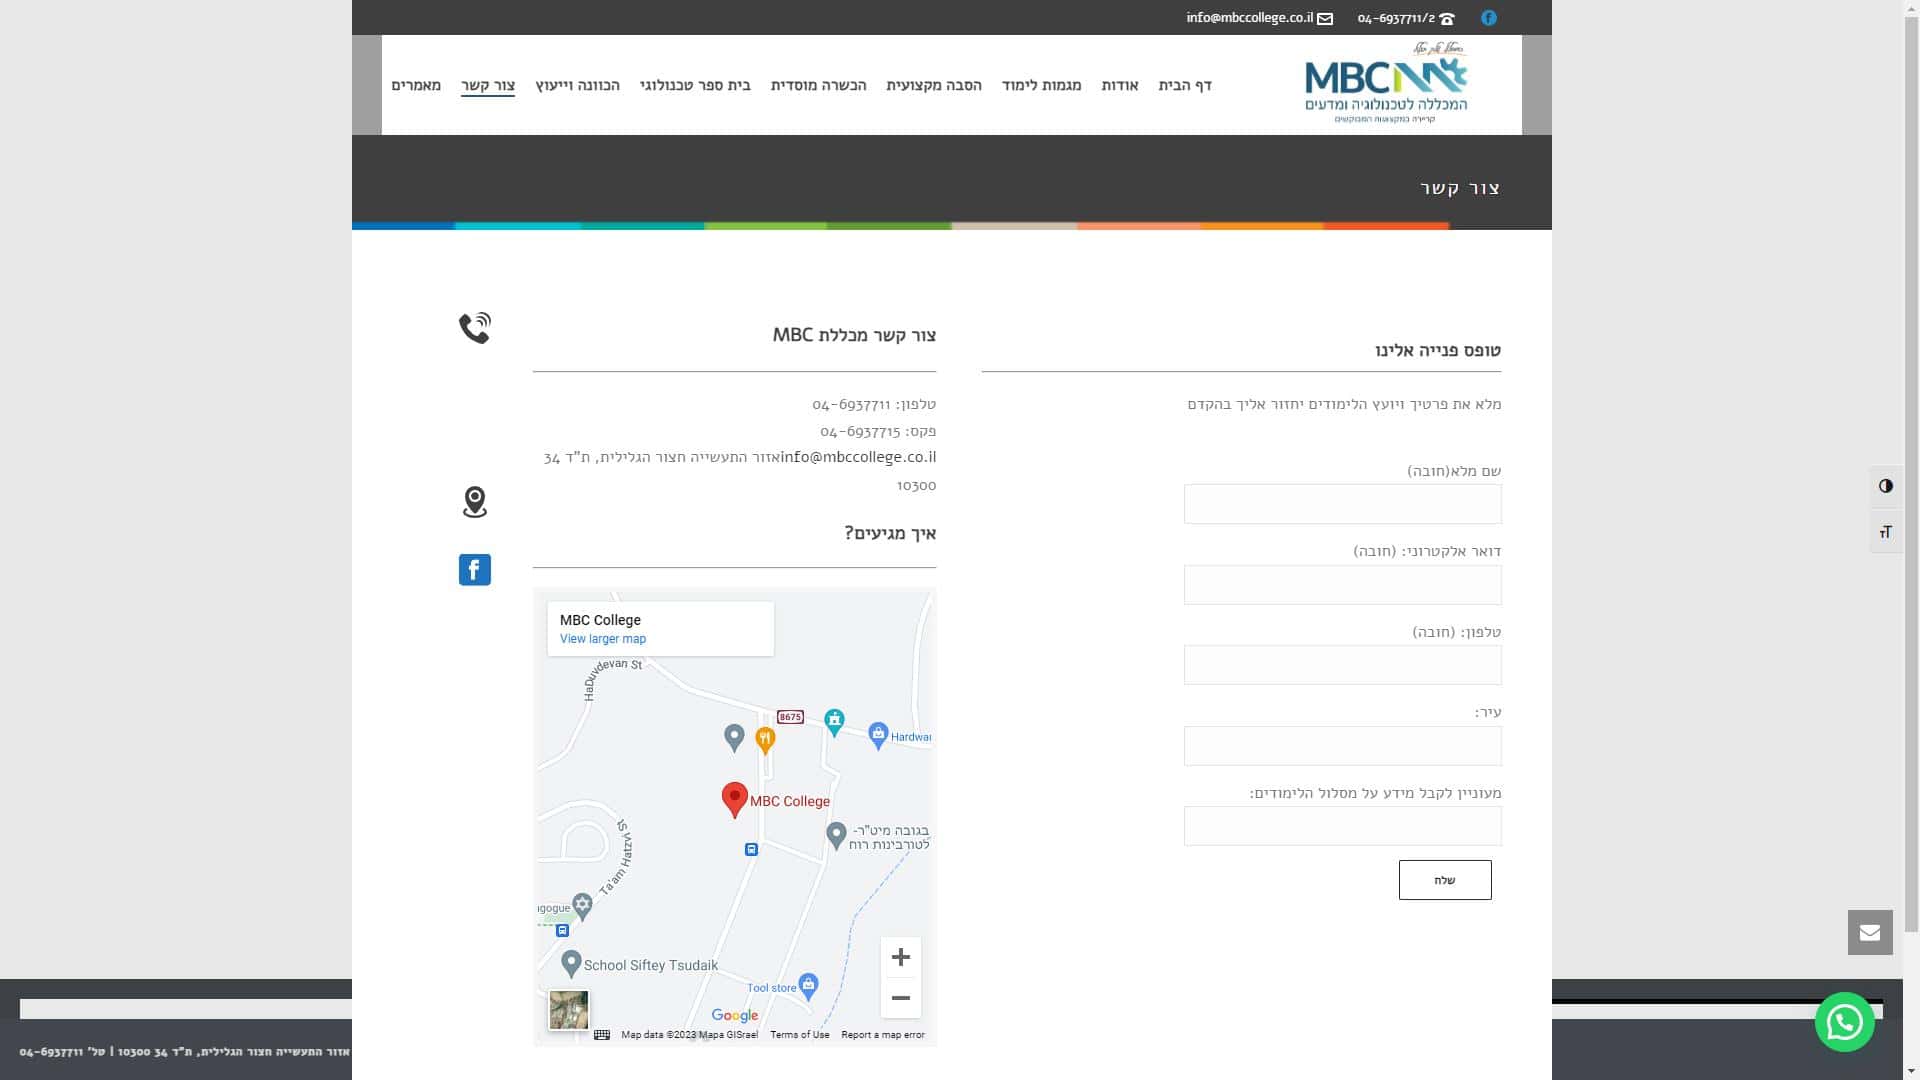Image resolution: width=1920 pixels, height=1080 pixels.
Task: Open הסבה מקצועית menu item
Action: 934,85
